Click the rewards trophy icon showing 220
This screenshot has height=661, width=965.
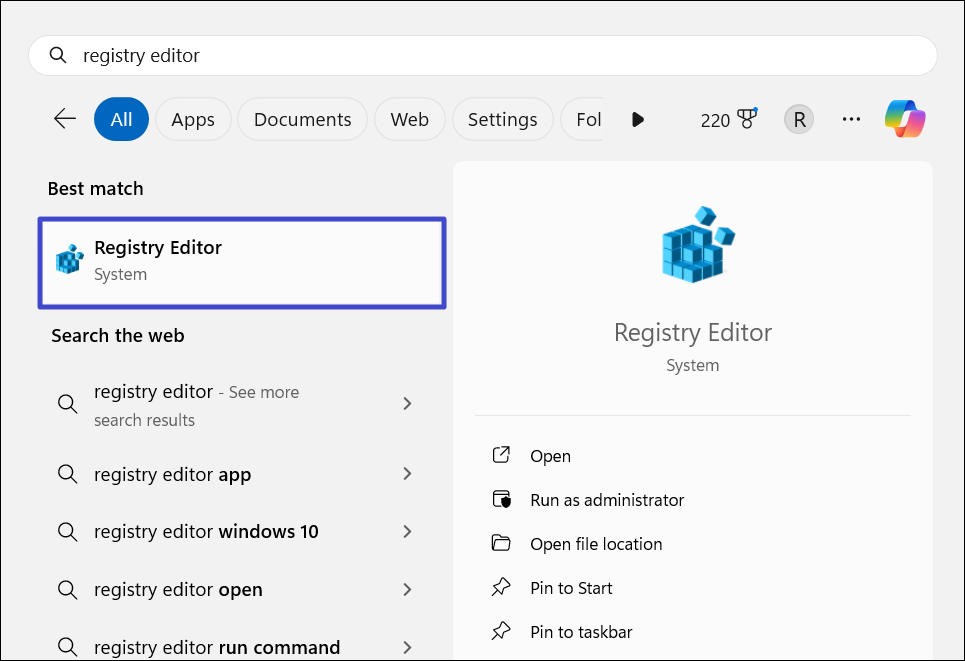click(746, 119)
